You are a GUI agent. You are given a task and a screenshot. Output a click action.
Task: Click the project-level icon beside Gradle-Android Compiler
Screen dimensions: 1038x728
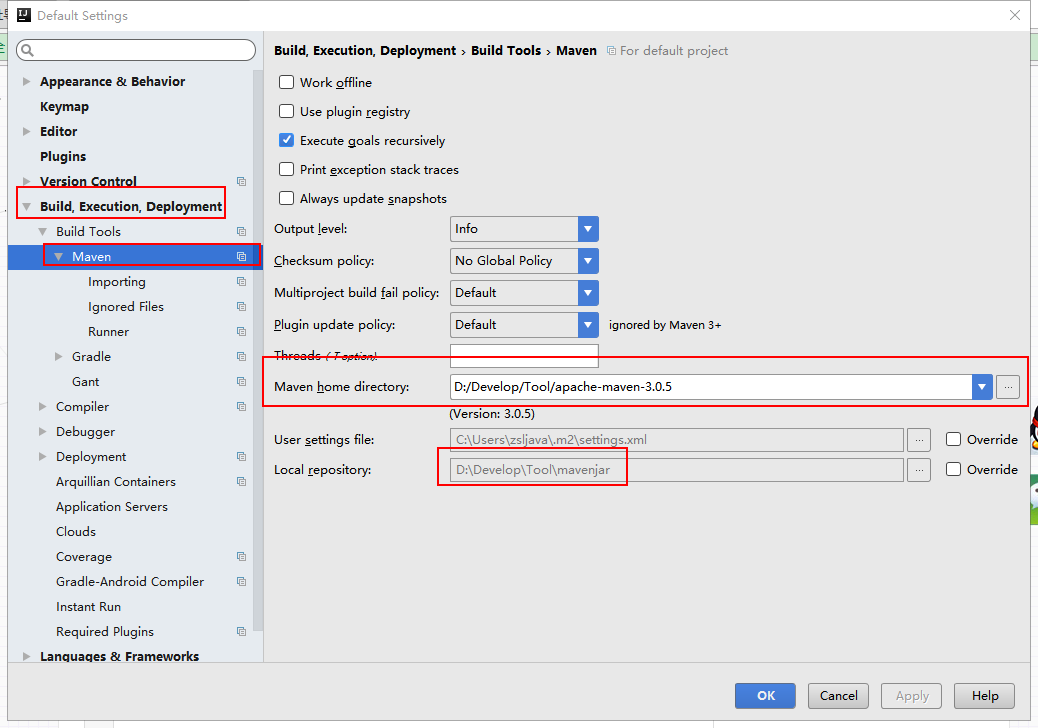point(242,582)
